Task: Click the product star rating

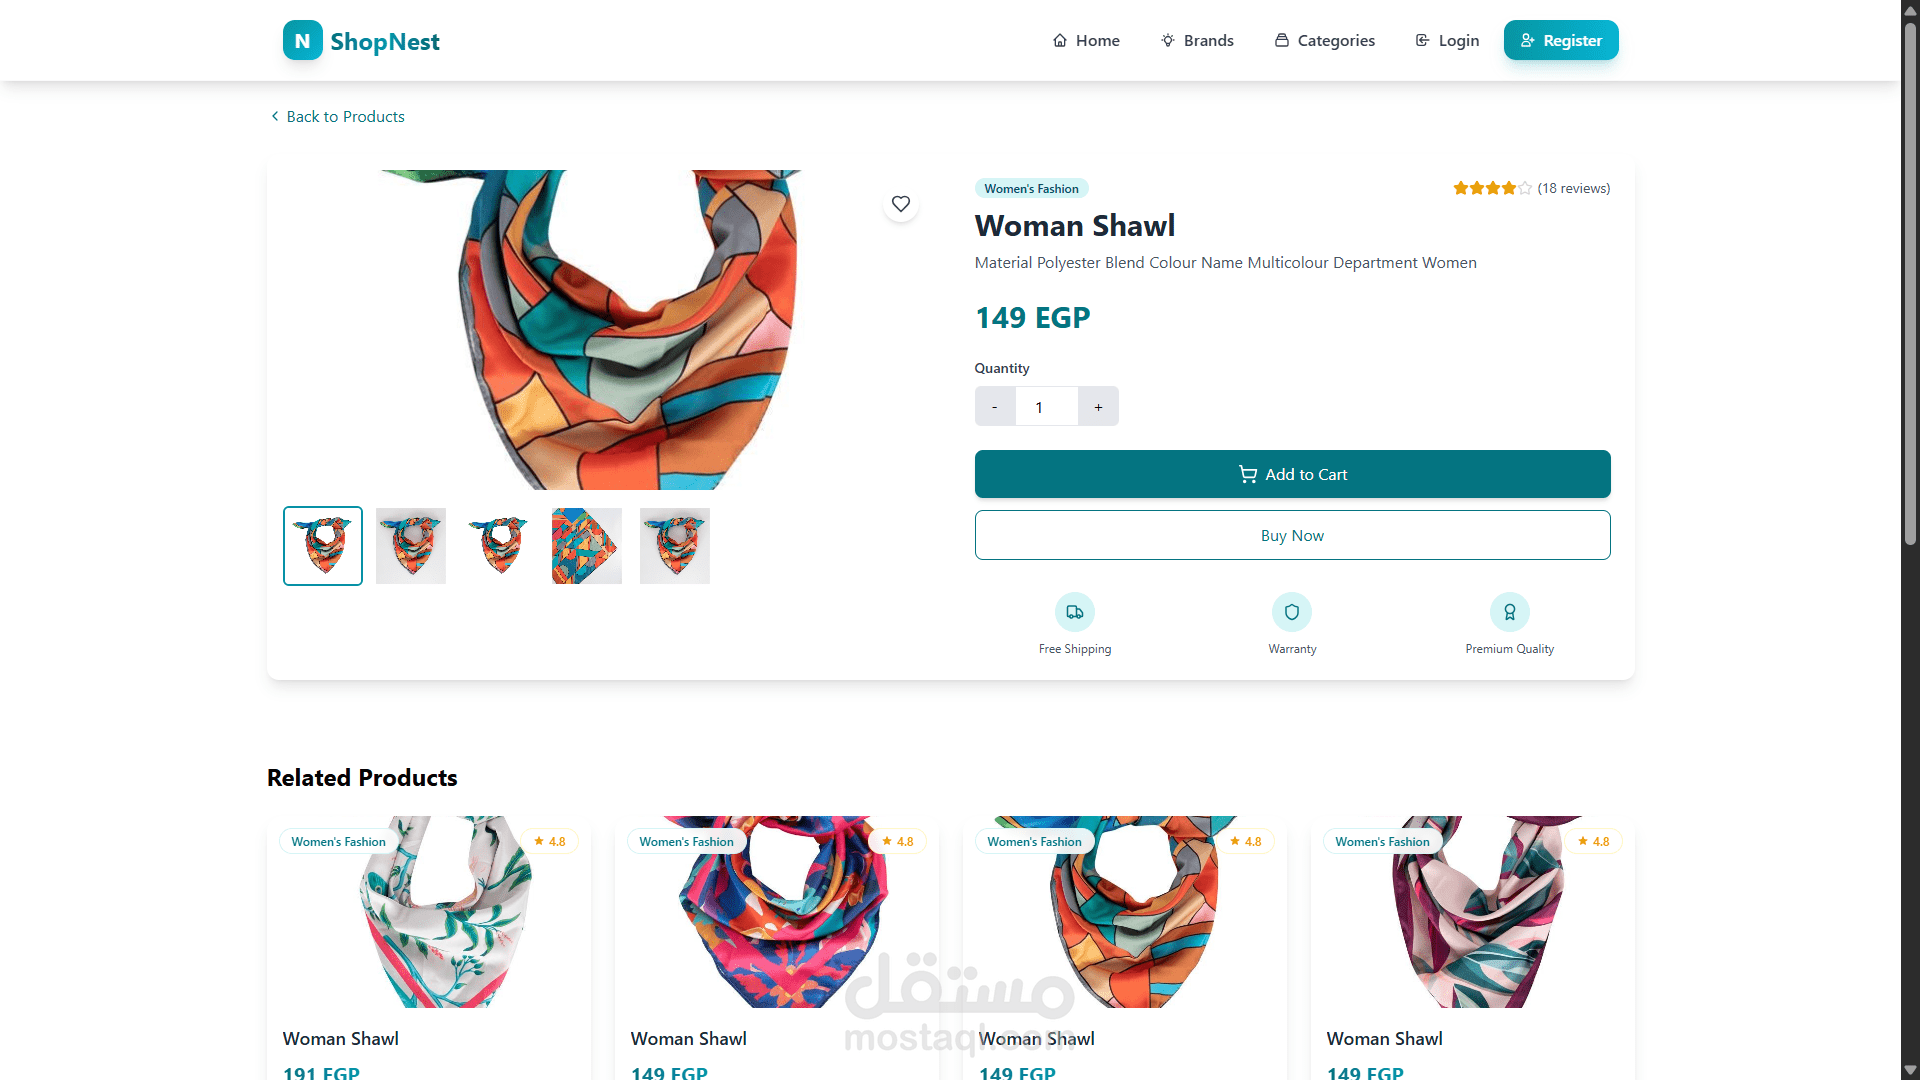Action: point(1492,188)
